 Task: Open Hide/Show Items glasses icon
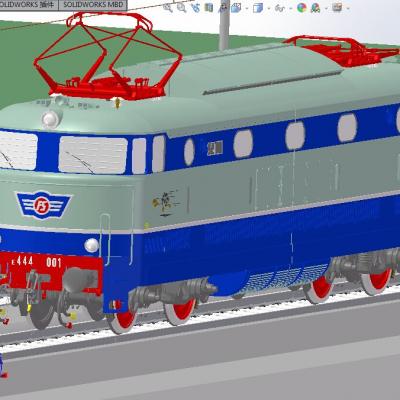[279, 8]
